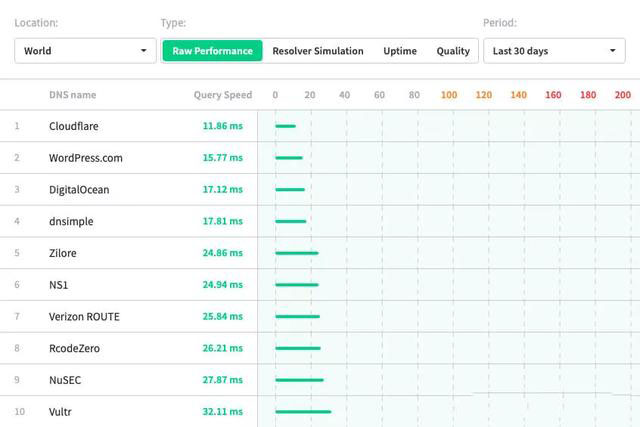This screenshot has width=640, height=427.
Task: Click the Cloudflare DNS name
Action: tap(74, 126)
